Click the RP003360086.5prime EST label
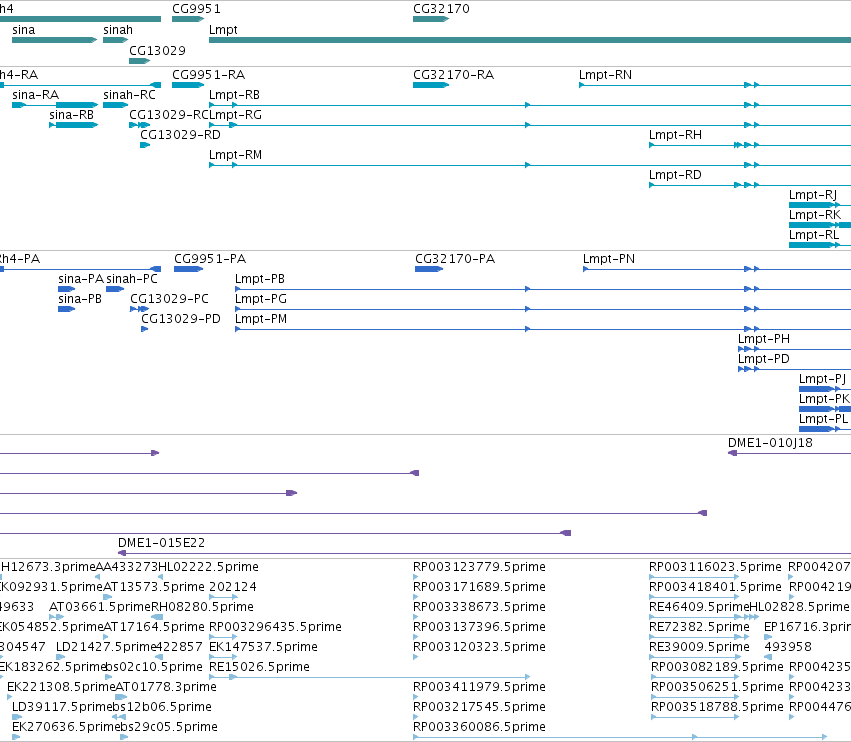 click(x=479, y=727)
